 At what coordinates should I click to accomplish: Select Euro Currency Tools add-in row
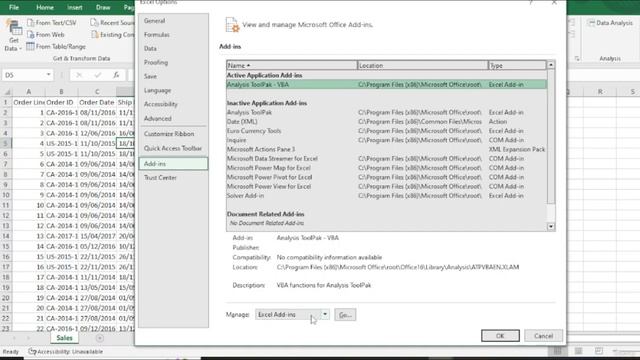[386, 131]
